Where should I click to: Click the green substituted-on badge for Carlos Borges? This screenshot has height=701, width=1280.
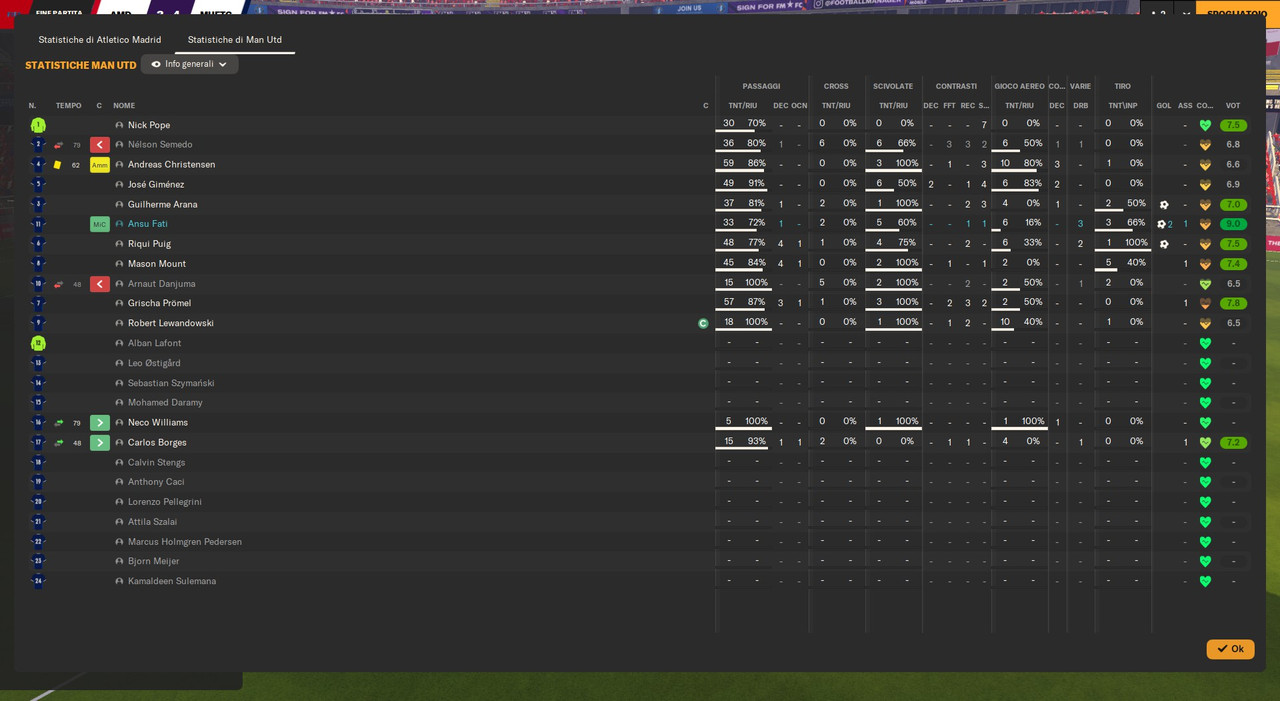[100, 443]
